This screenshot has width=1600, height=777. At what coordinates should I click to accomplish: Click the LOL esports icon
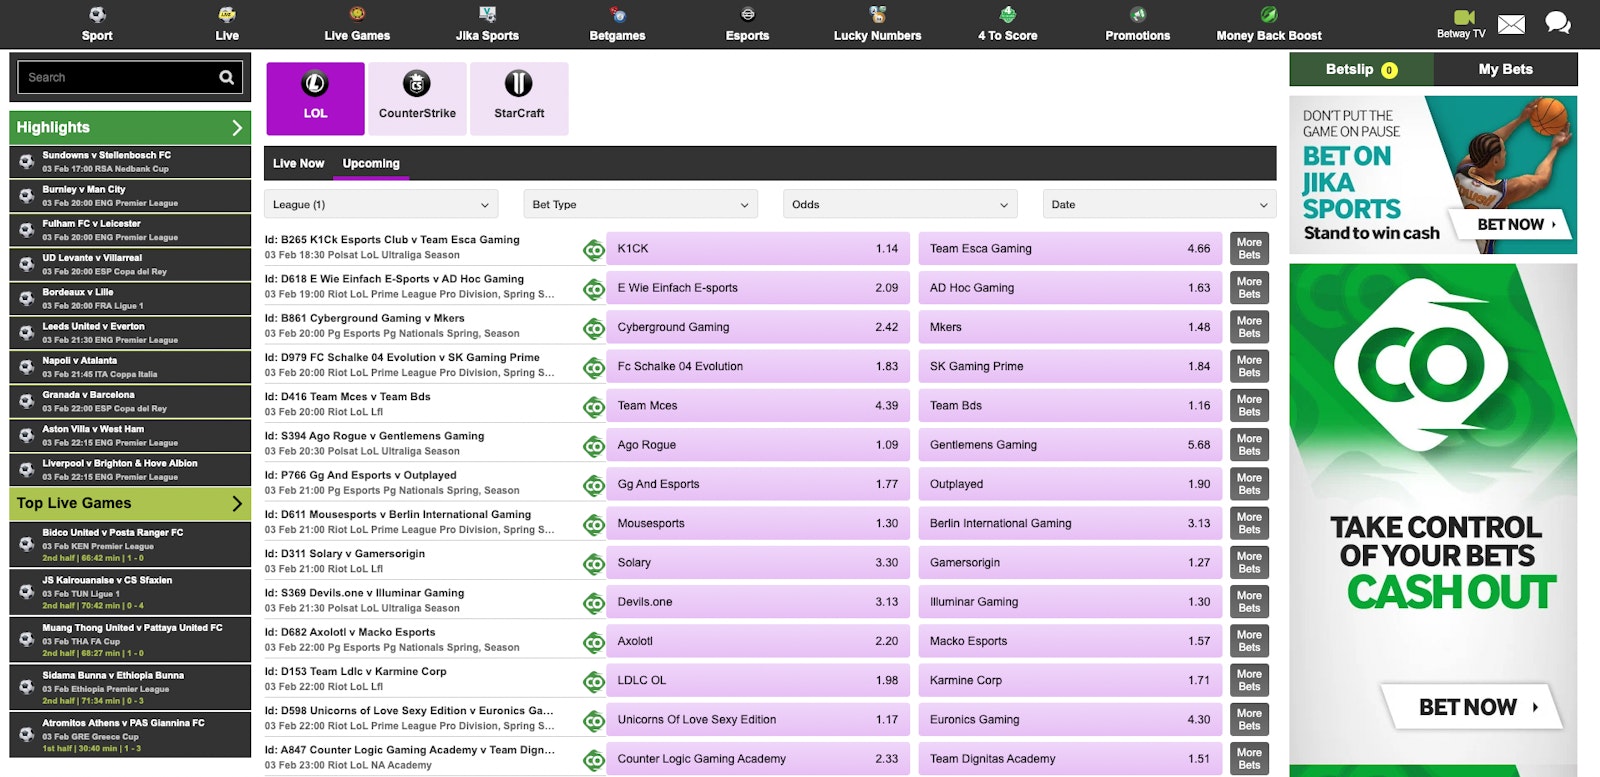(315, 85)
